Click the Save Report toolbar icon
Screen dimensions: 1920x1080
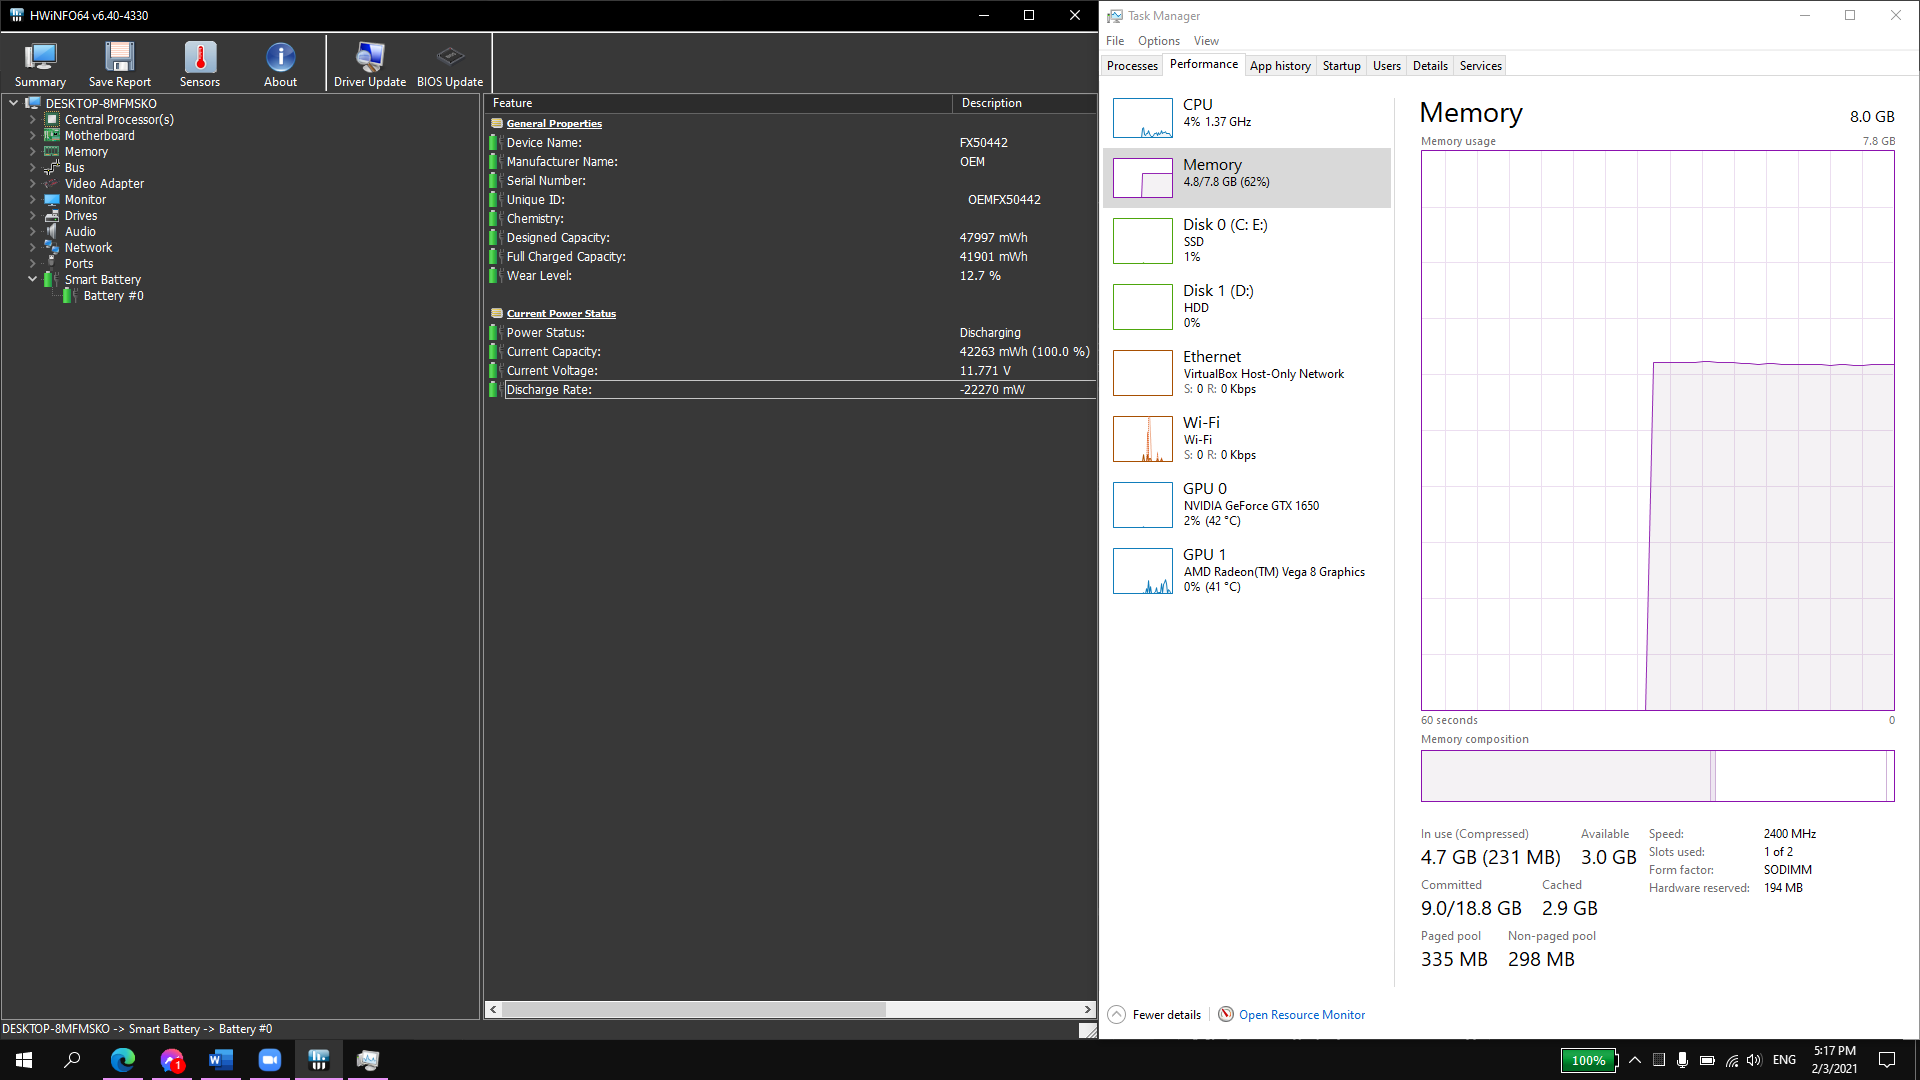[120, 64]
